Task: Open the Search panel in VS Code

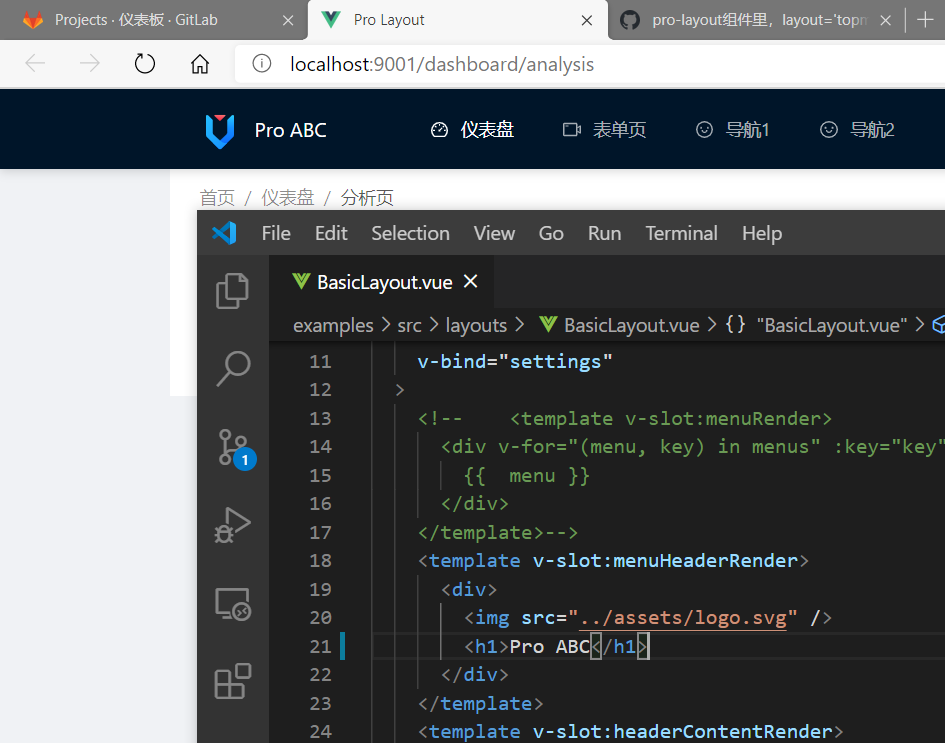Action: click(x=232, y=368)
